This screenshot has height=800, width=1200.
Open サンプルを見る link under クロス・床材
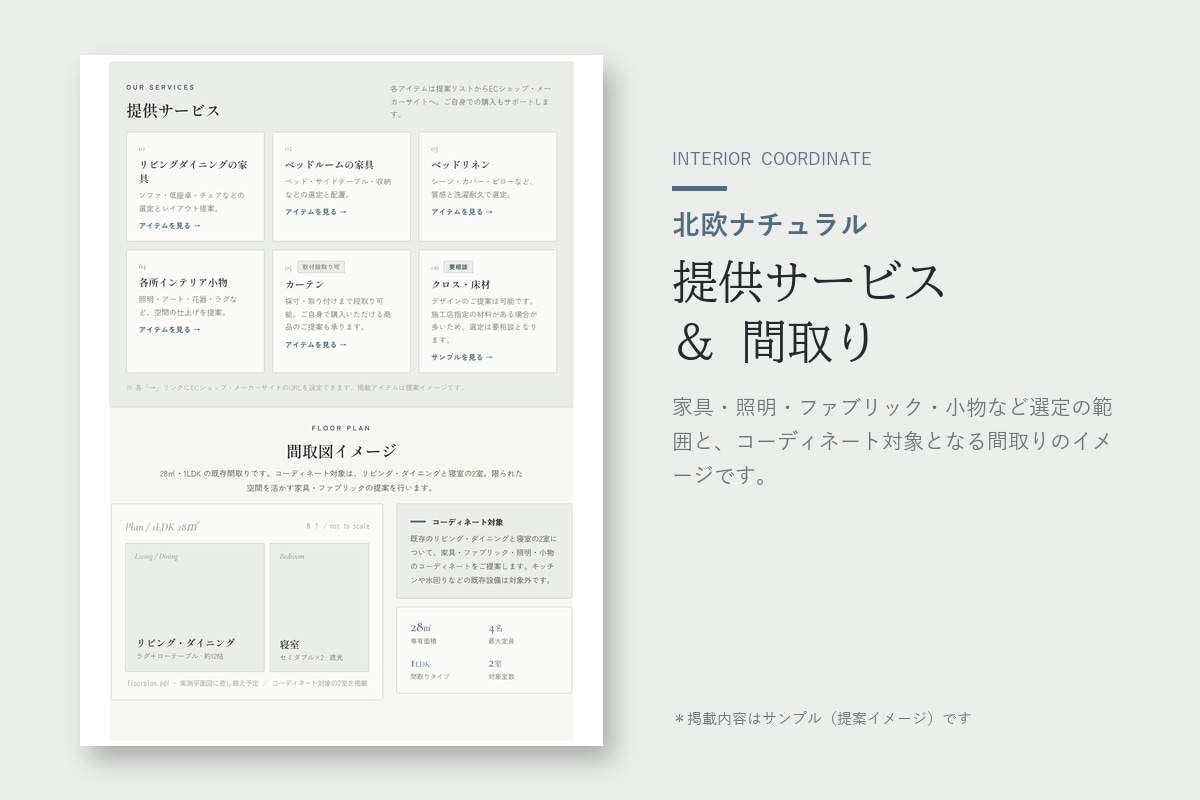[462, 357]
